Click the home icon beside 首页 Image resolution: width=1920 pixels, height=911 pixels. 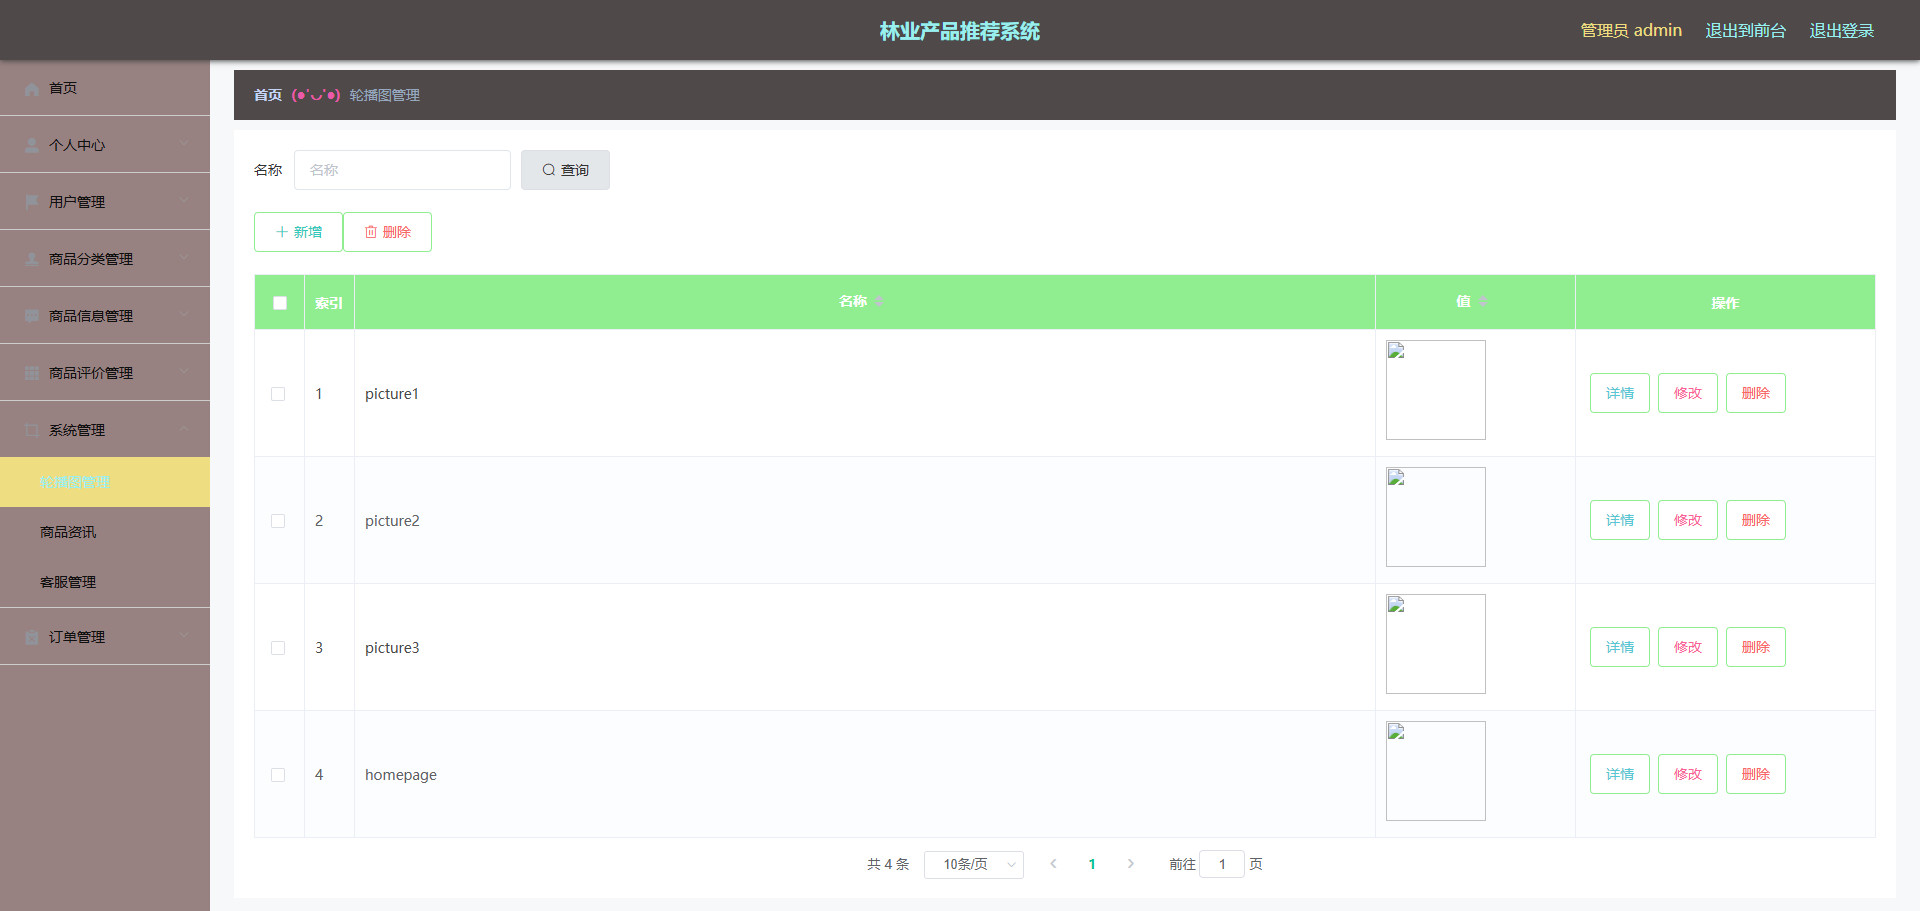pyautogui.click(x=32, y=89)
